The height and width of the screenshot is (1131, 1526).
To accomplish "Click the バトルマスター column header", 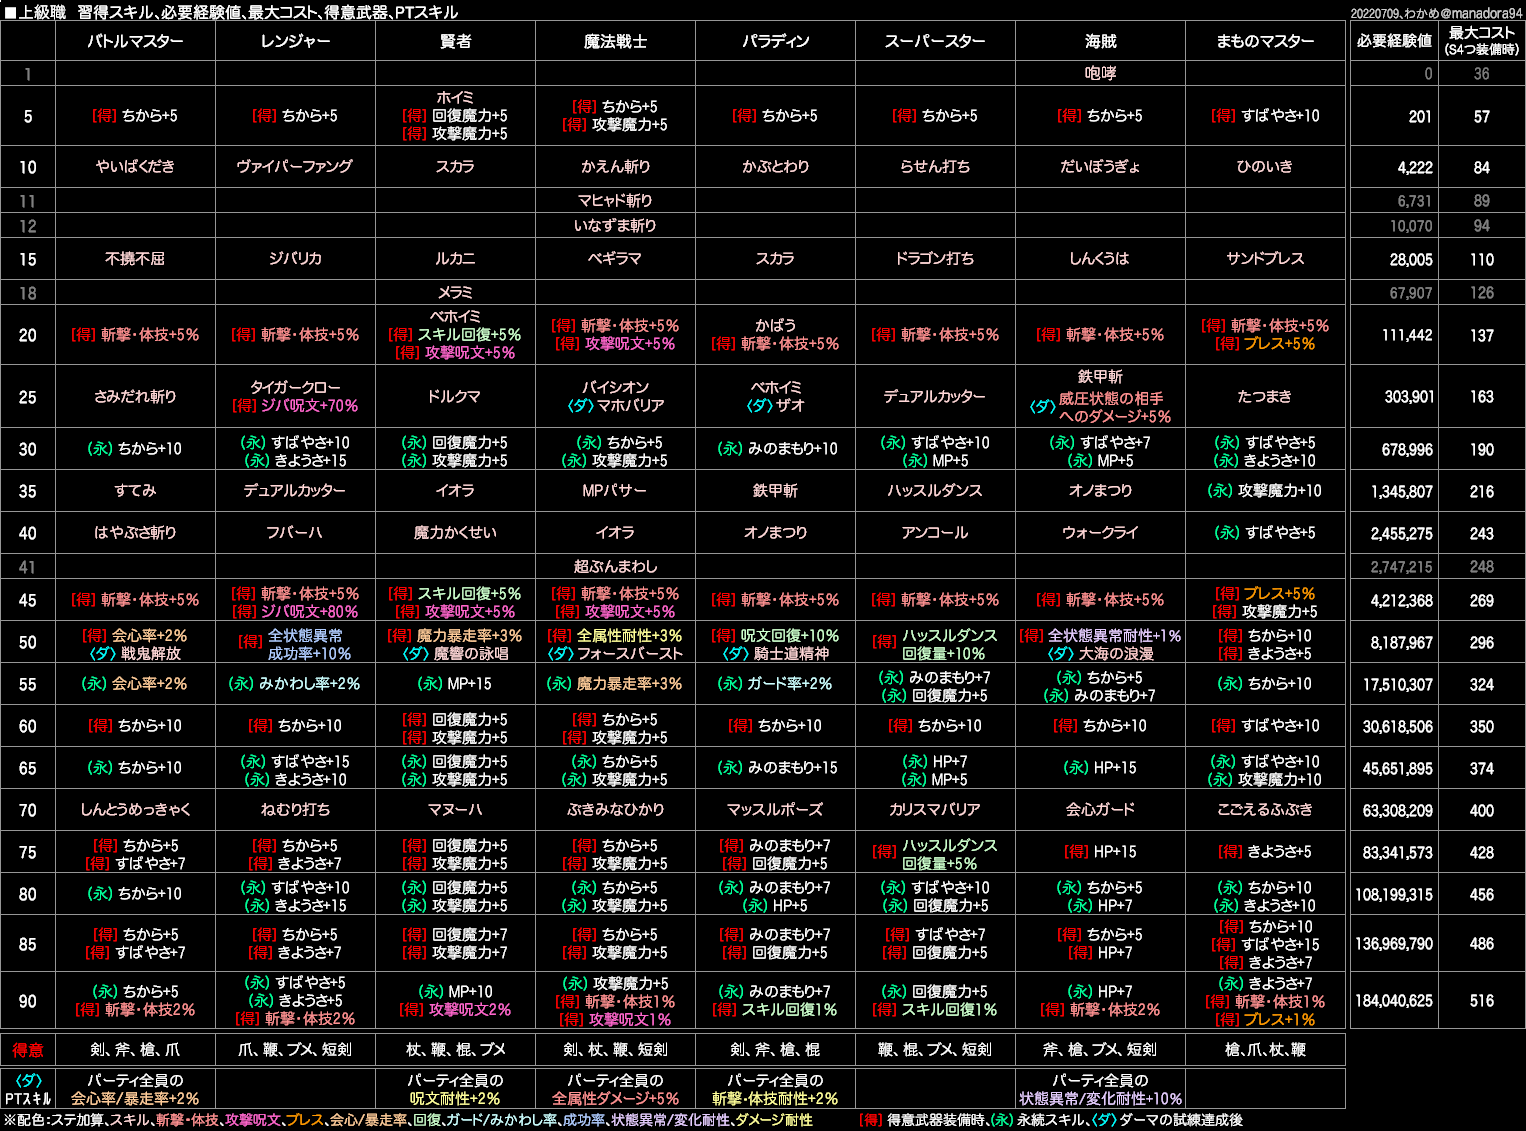I will point(135,42).
